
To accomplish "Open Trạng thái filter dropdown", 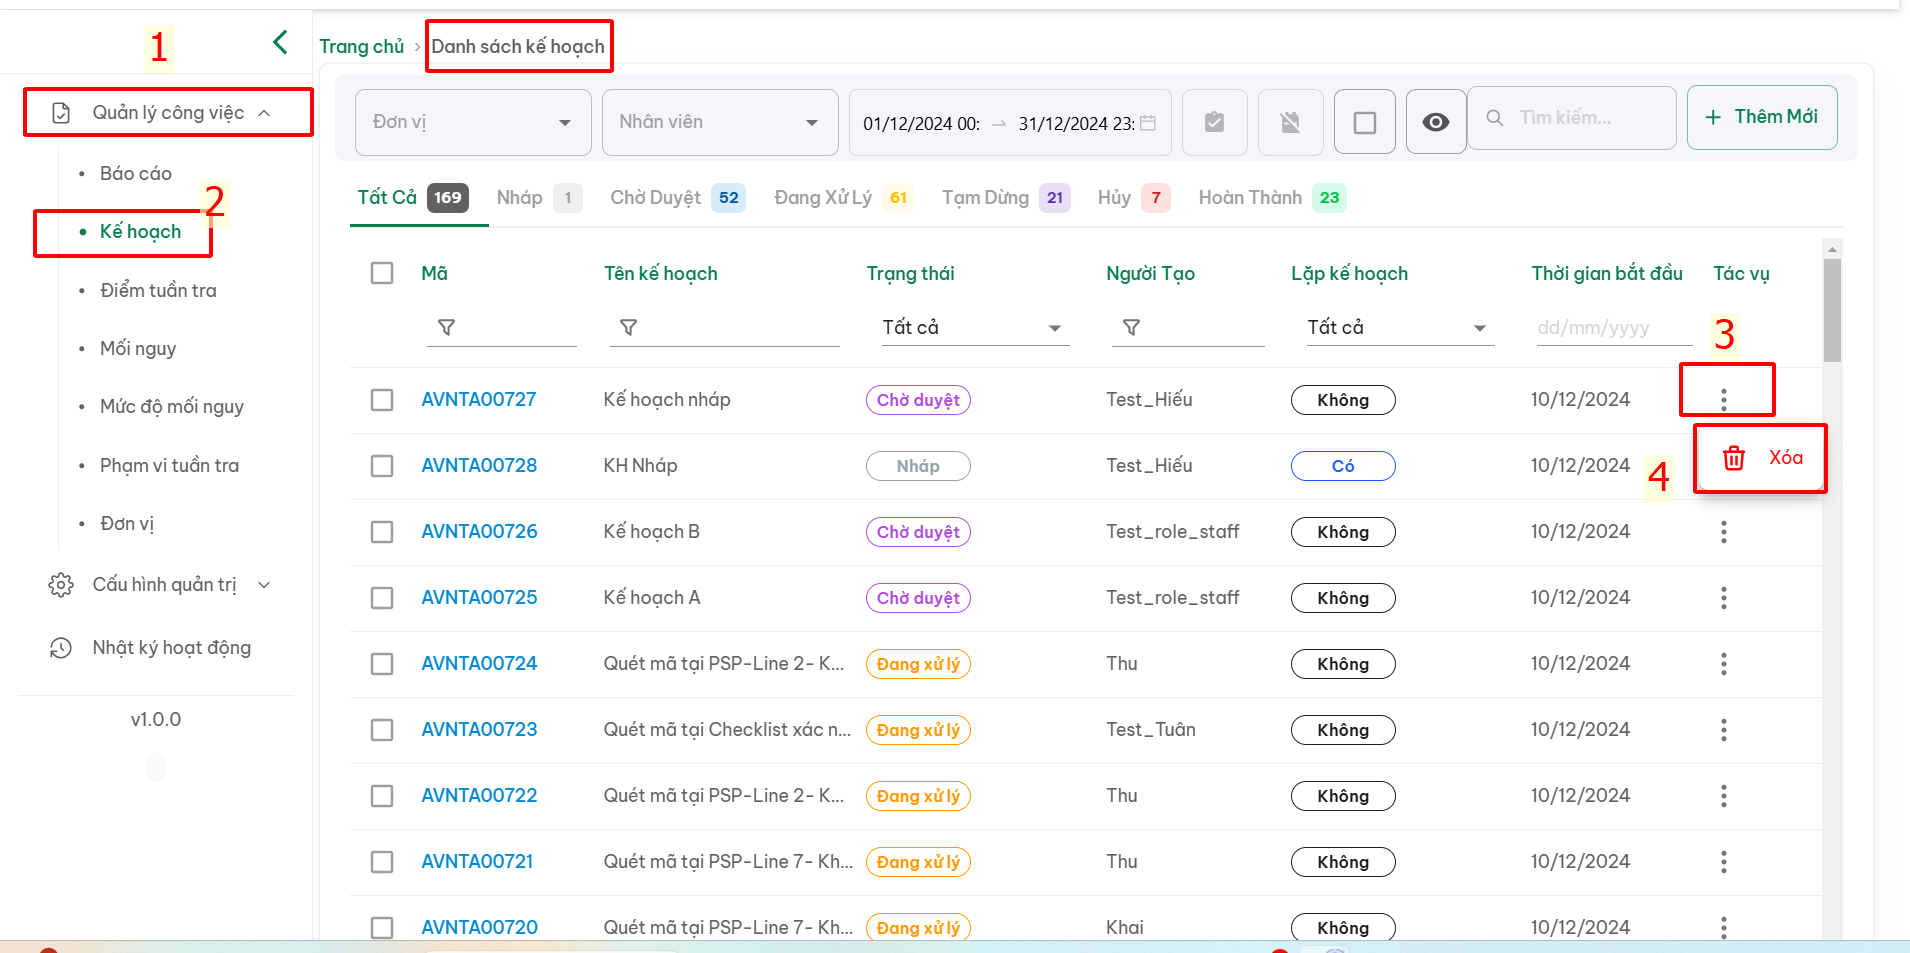I will (x=974, y=328).
